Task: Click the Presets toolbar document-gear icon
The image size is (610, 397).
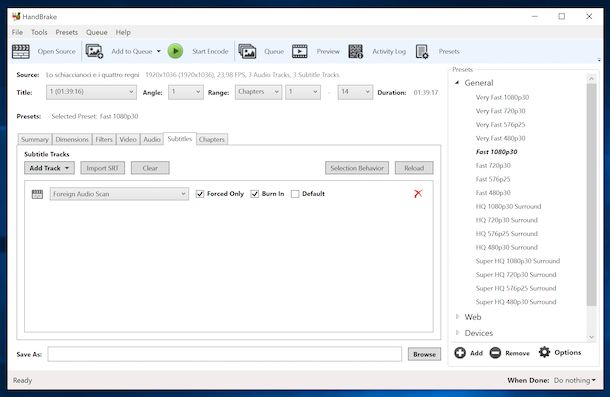Action: click(x=422, y=51)
